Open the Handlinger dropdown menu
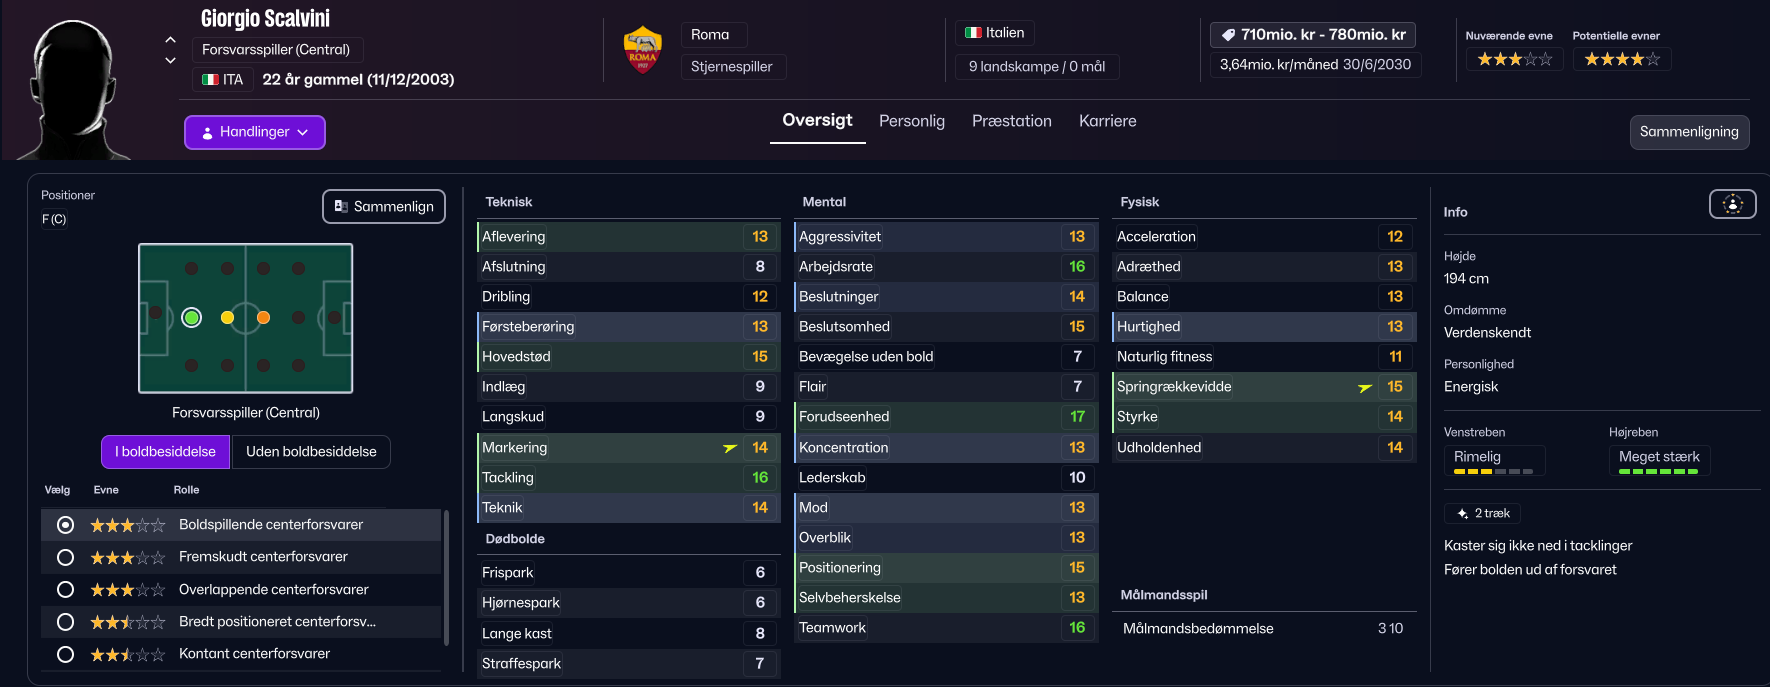 pyautogui.click(x=255, y=132)
